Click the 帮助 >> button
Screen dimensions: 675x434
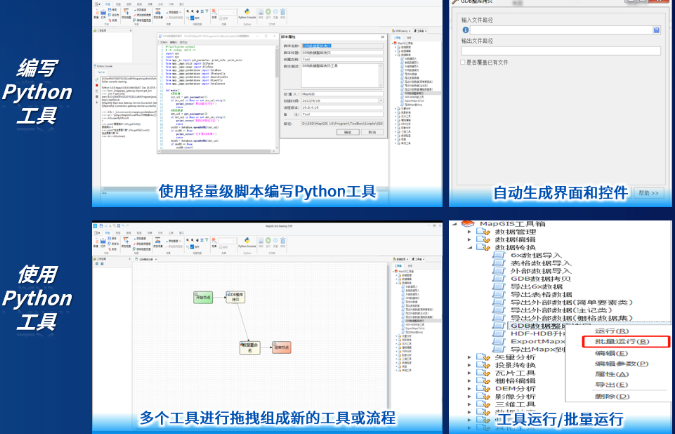(x=649, y=193)
